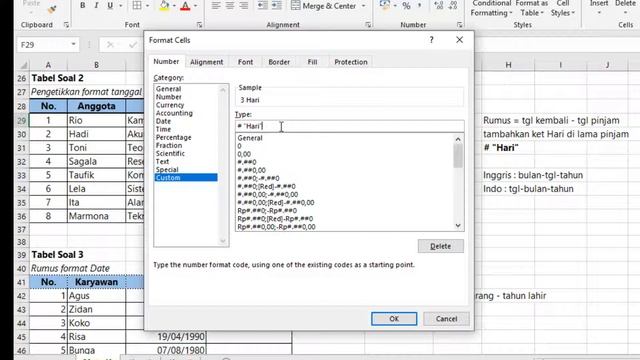Click Decrease Decimal icon
The image size is (640, 360).
click(x=452, y=5)
